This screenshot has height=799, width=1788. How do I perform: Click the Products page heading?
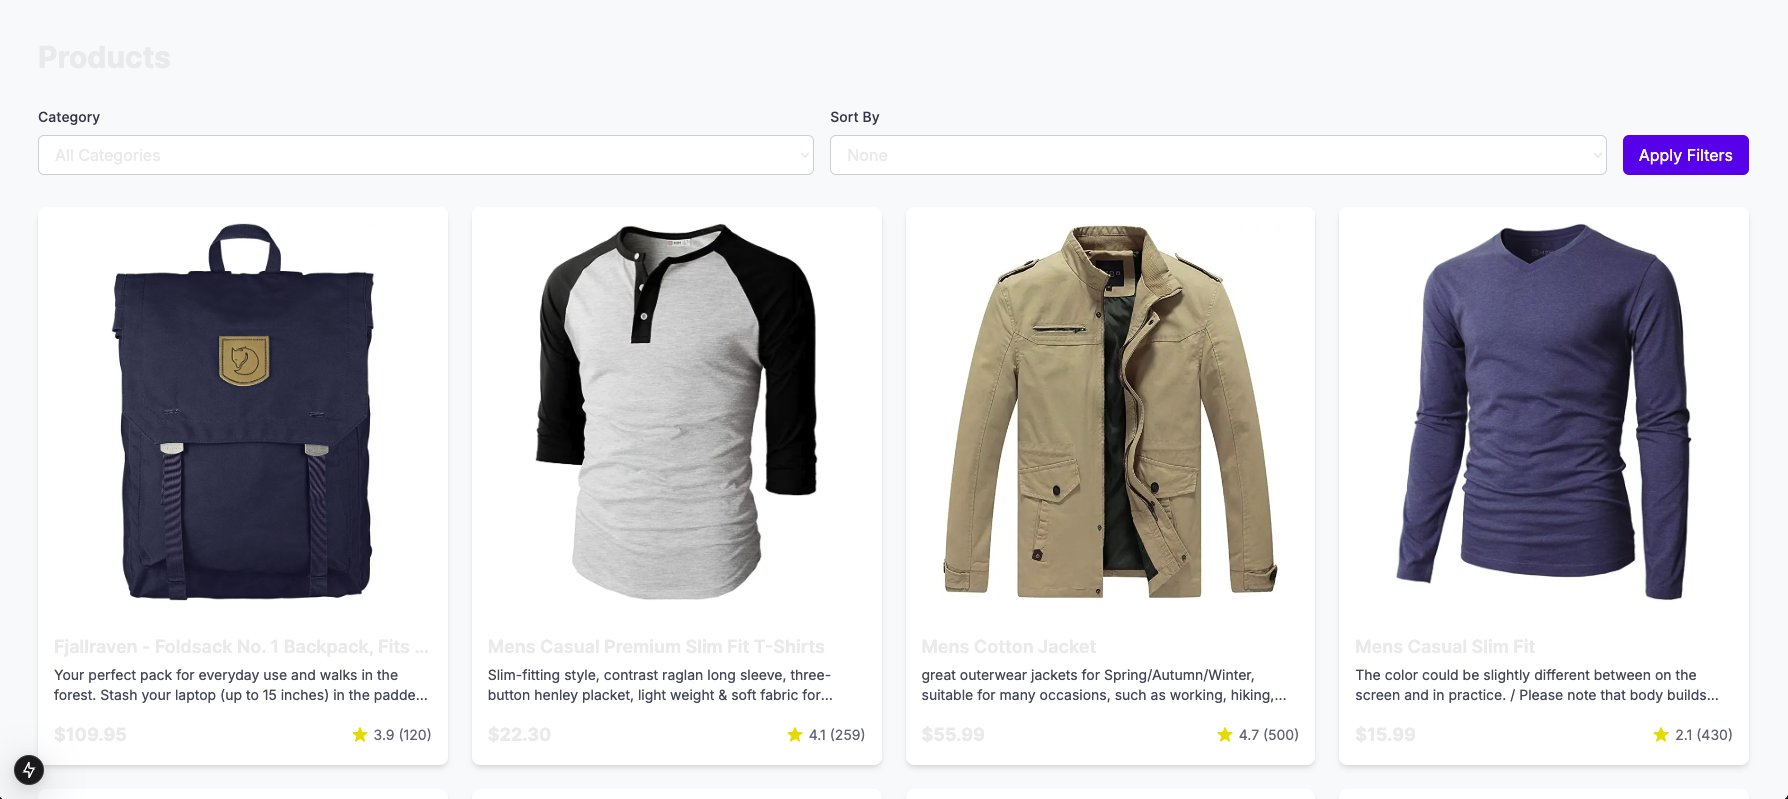pos(104,58)
